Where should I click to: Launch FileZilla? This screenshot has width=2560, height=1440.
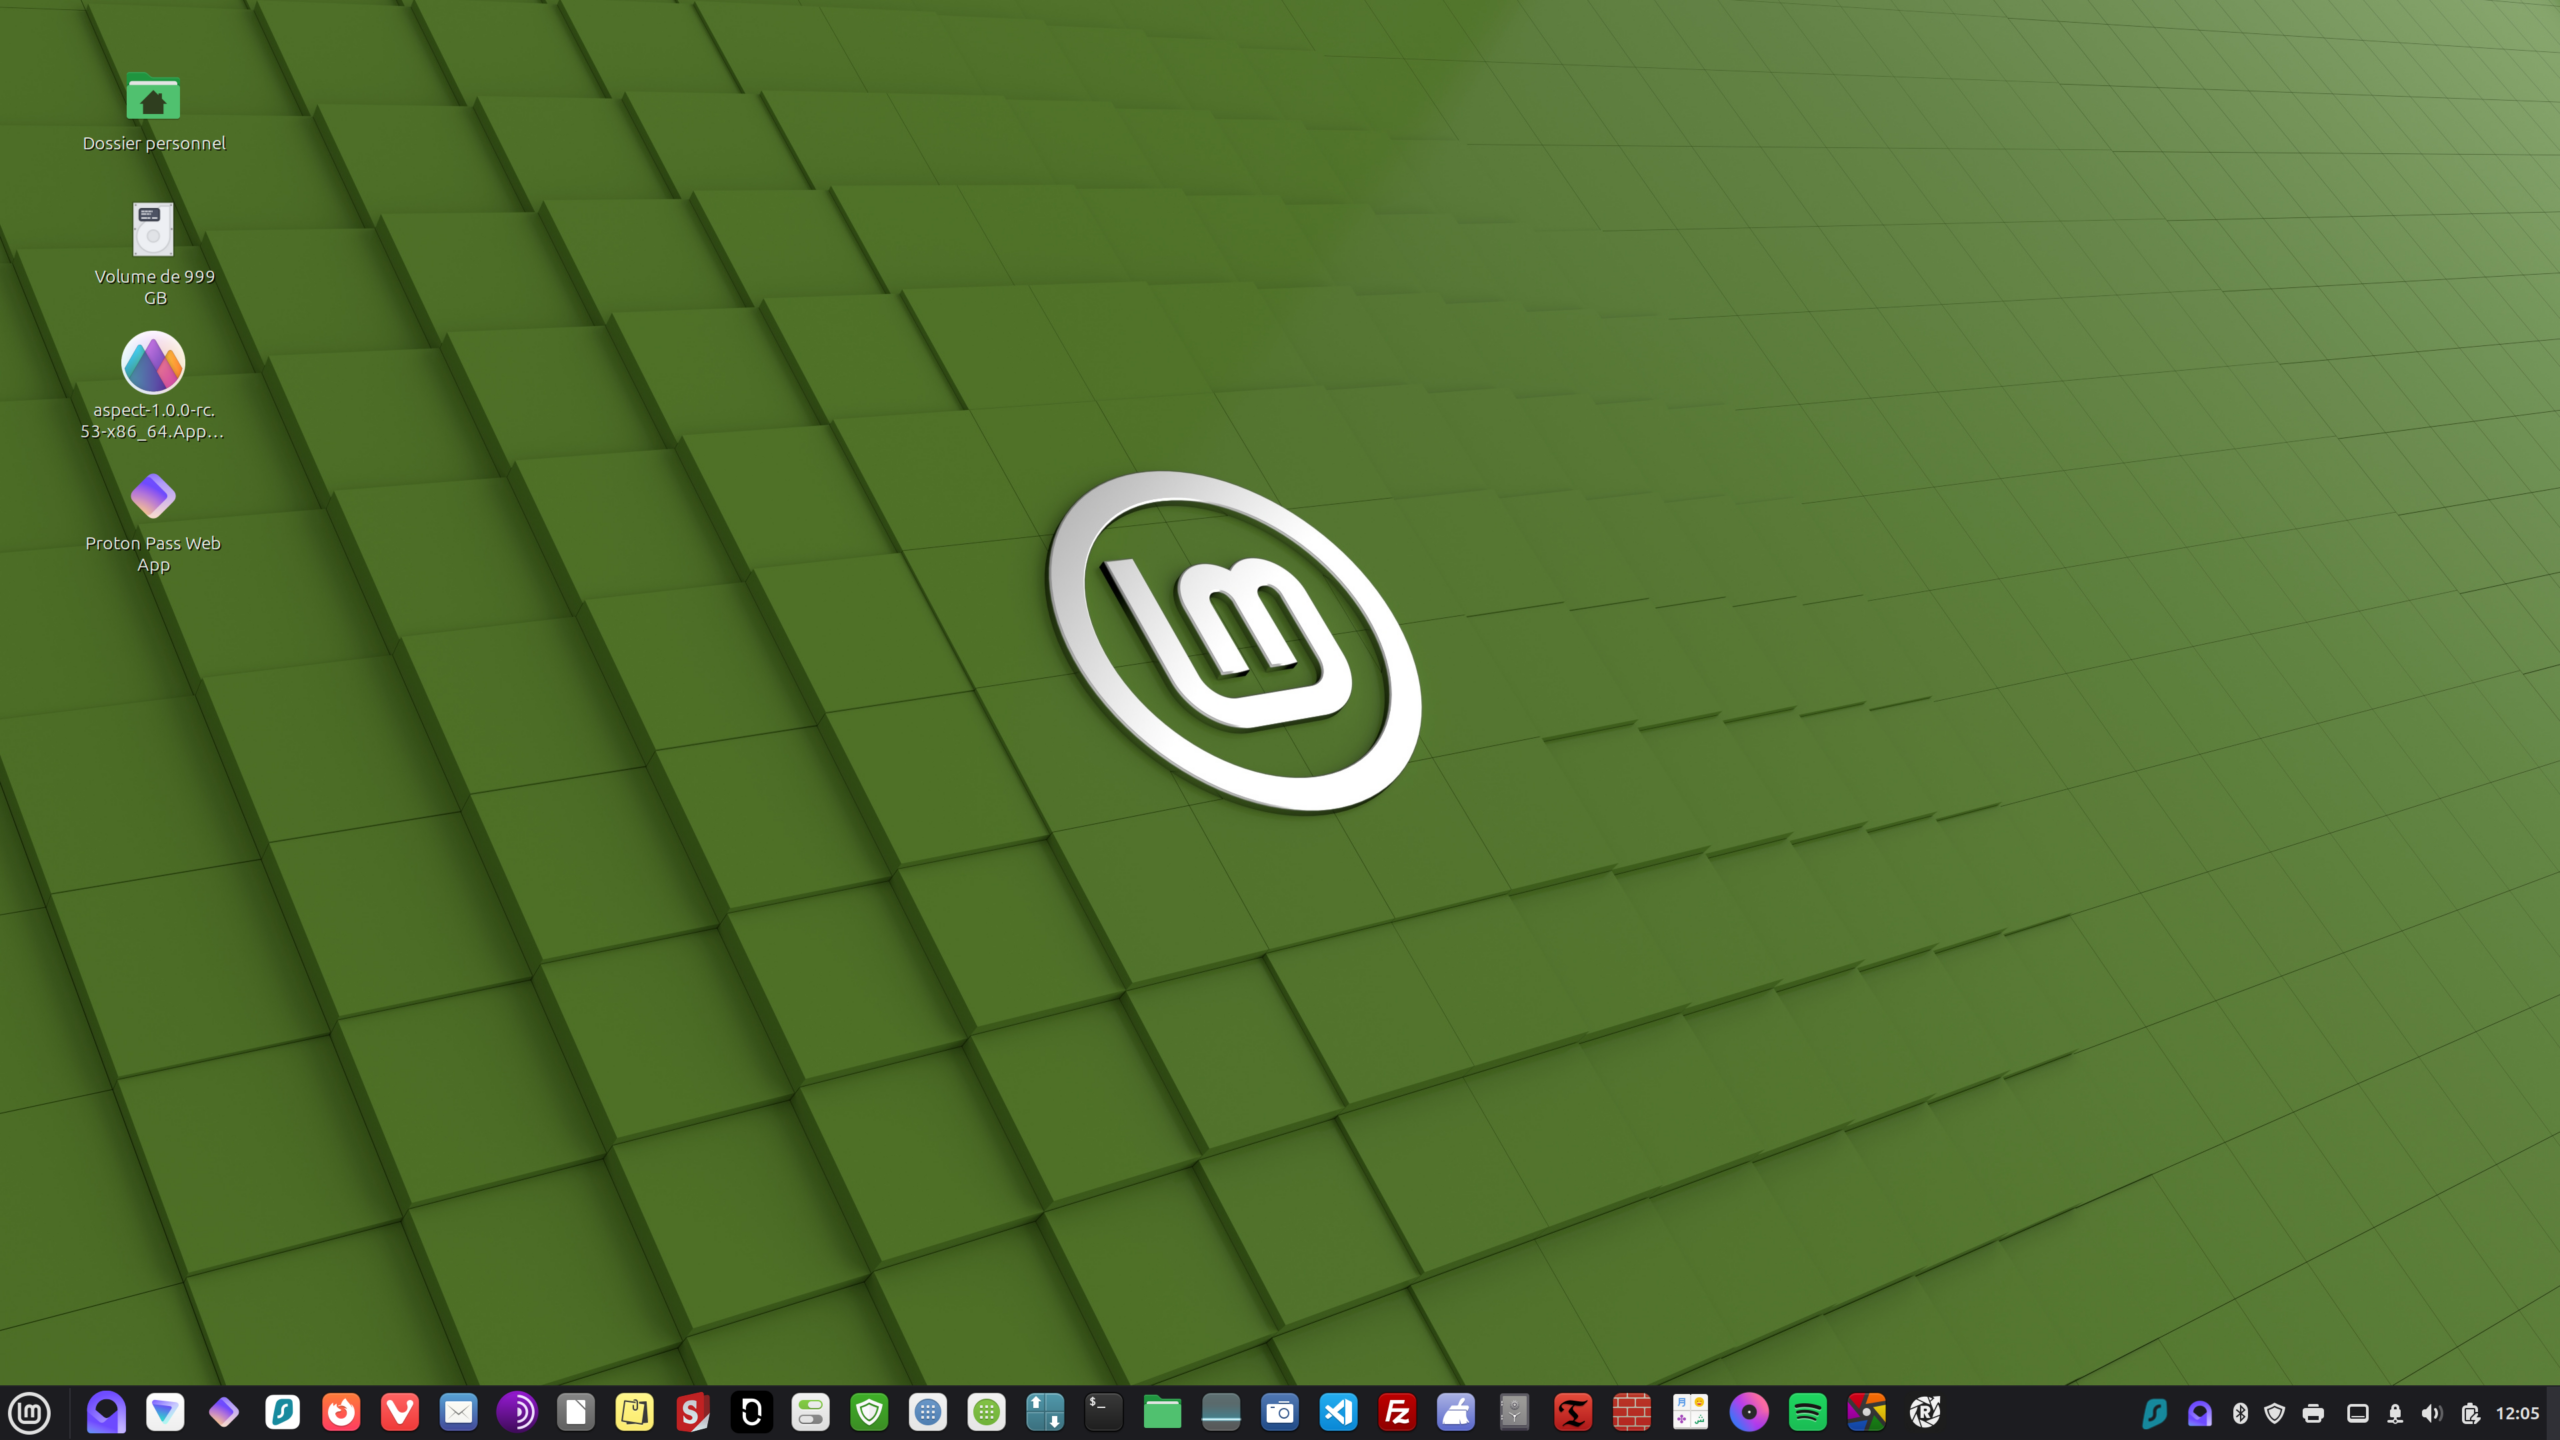pos(1397,1413)
